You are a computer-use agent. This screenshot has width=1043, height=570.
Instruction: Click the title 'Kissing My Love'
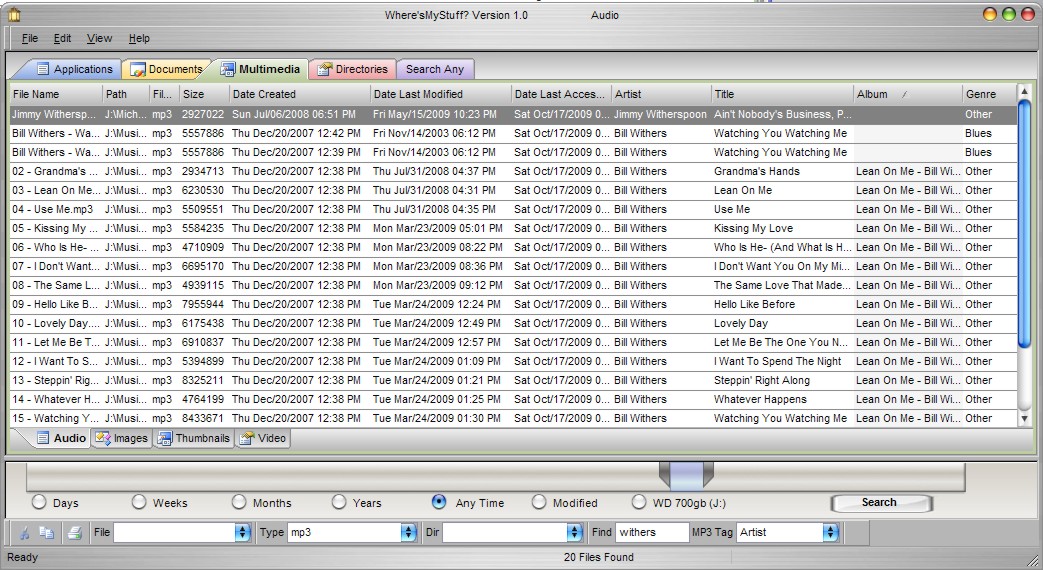click(753, 228)
